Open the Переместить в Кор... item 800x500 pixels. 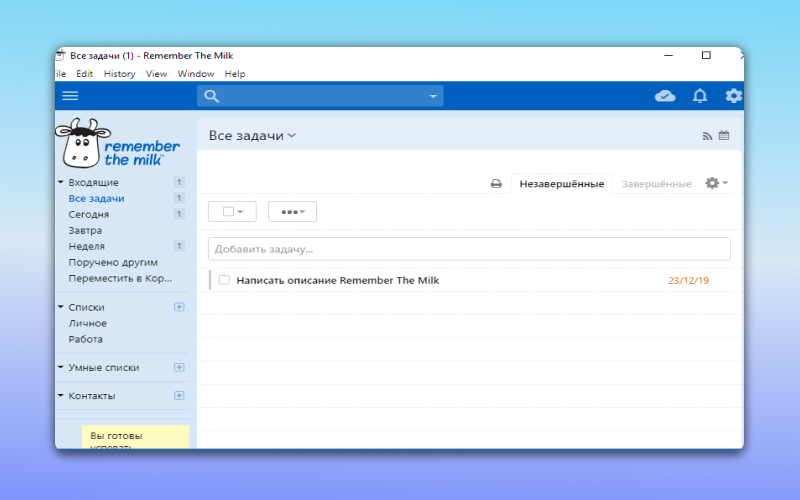(x=120, y=279)
